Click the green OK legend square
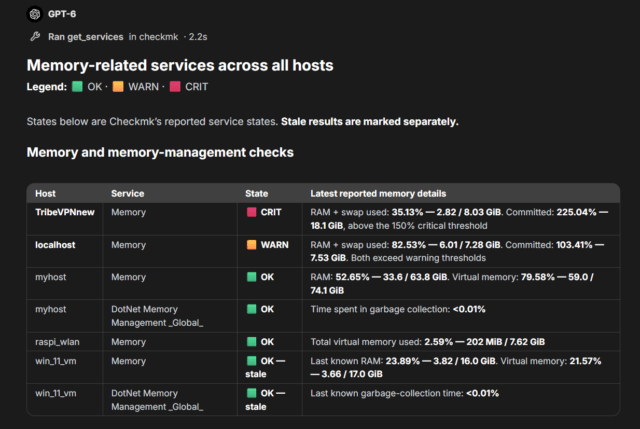This screenshot has width=640, height=429. click(x=77, y=87)
